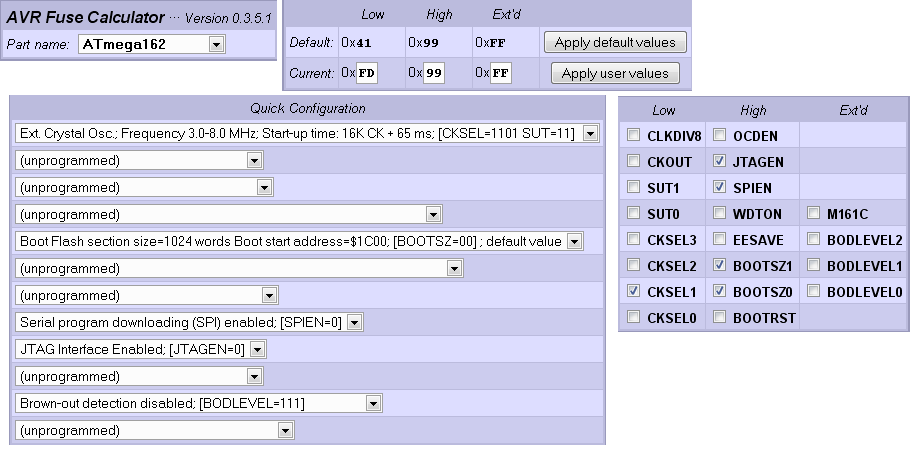Open the unprogrammed dropdown above Boot Flash section
This screenshot has height=451, width=915.
click(x=228, y=214)
